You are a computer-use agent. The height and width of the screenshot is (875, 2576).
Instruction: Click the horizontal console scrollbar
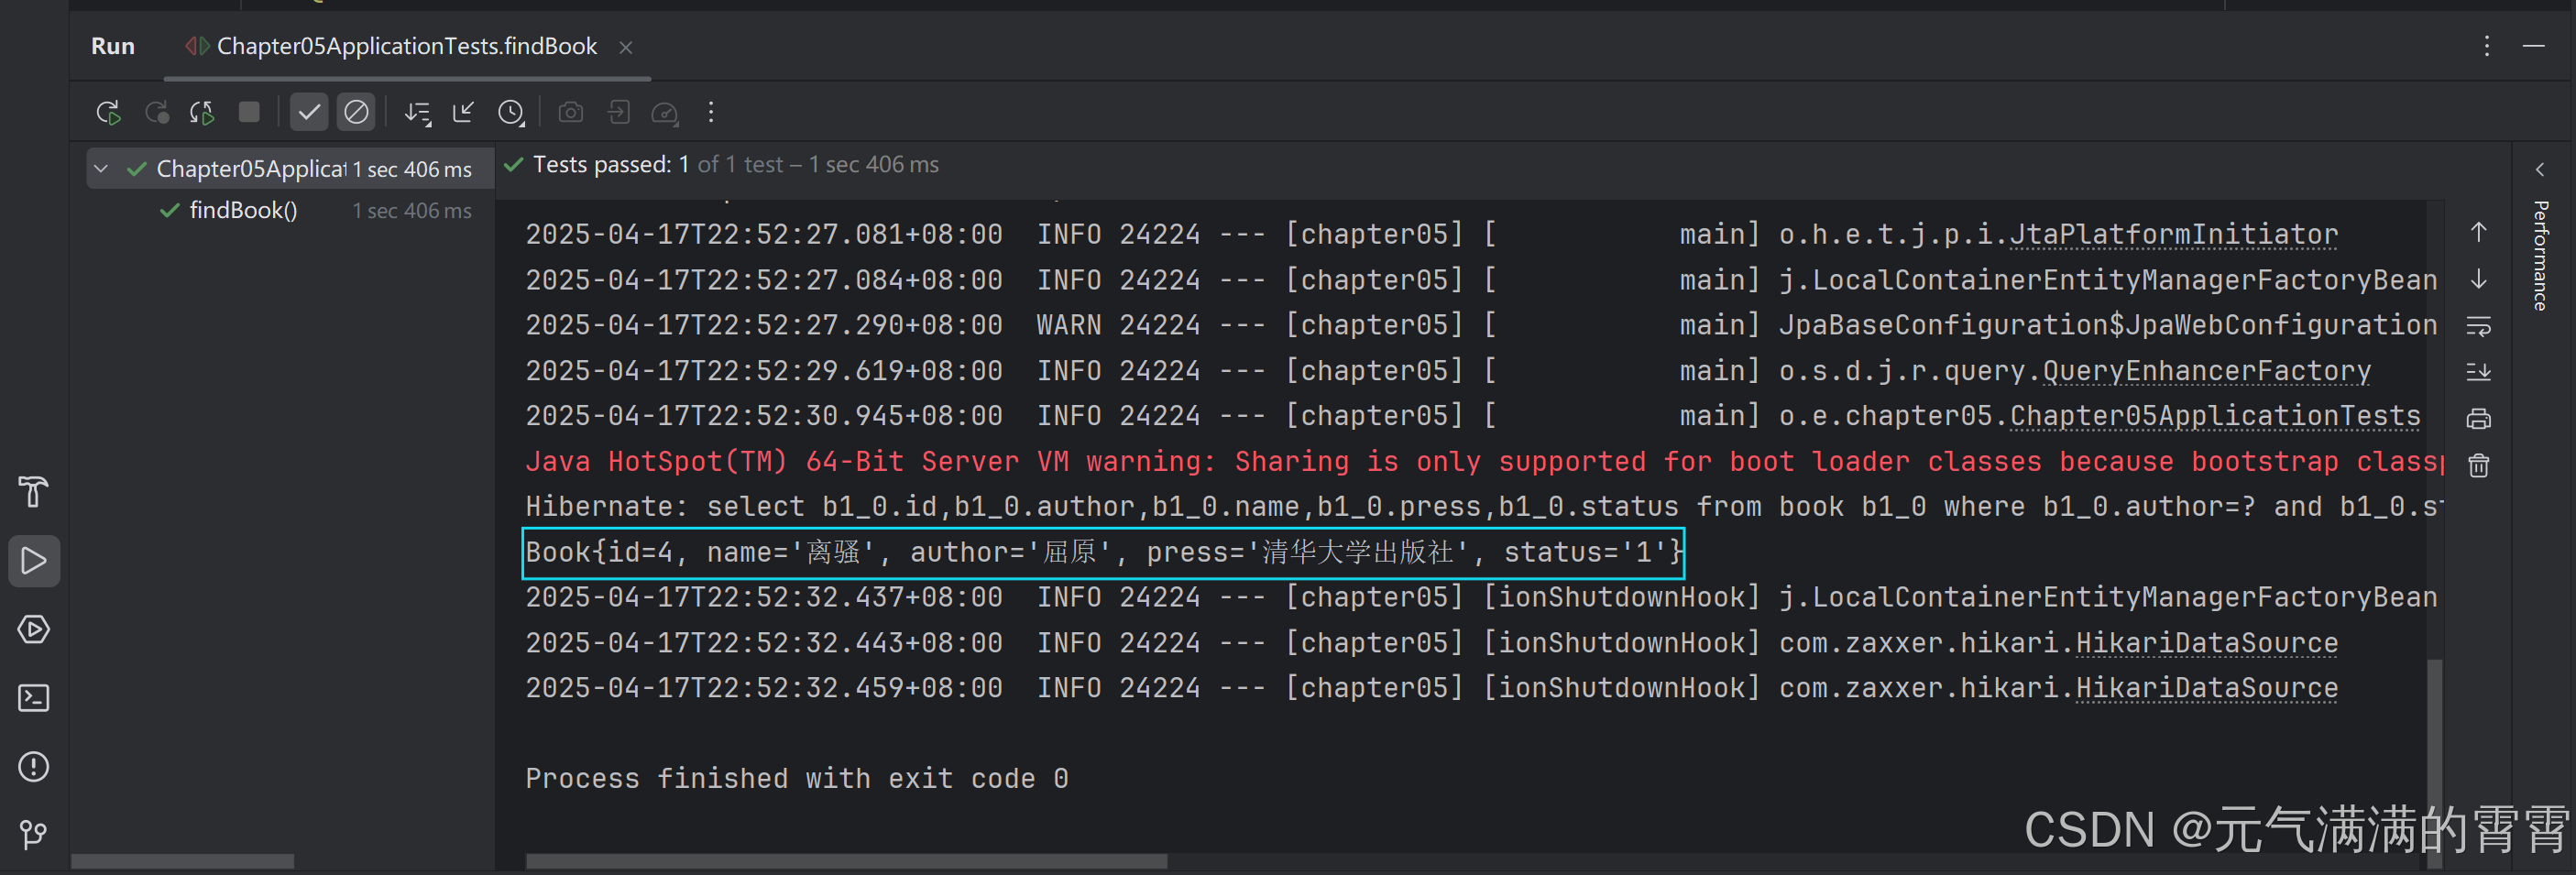point(845,861)
